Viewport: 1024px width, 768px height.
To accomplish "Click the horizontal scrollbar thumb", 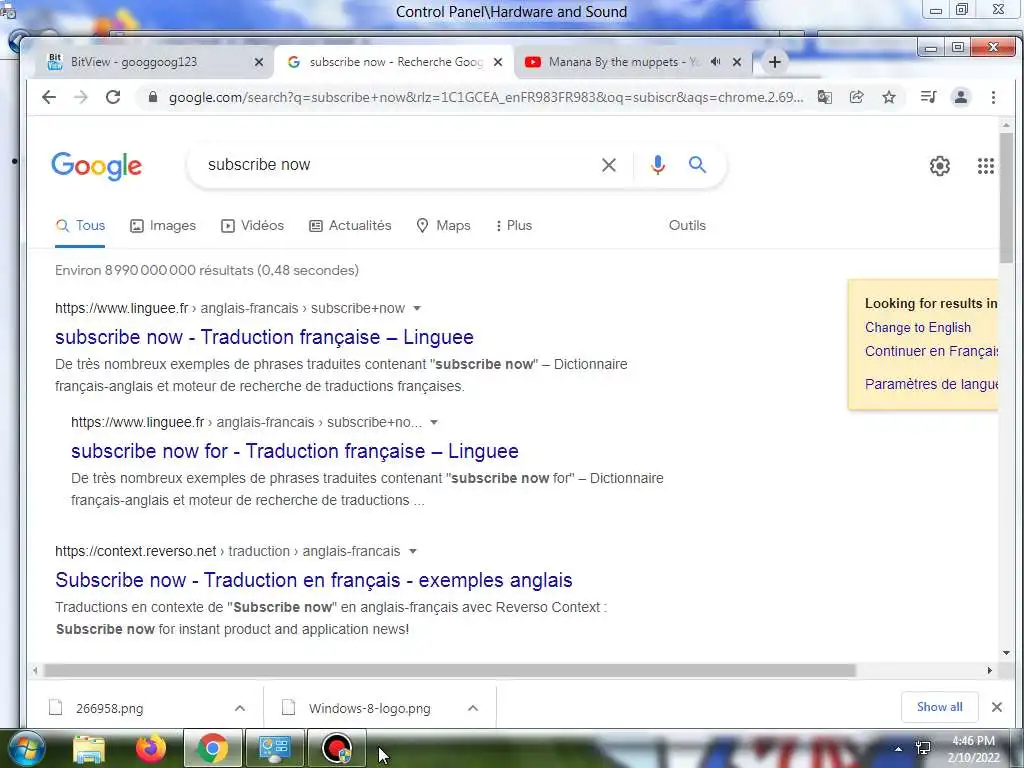I will [449, 671].
